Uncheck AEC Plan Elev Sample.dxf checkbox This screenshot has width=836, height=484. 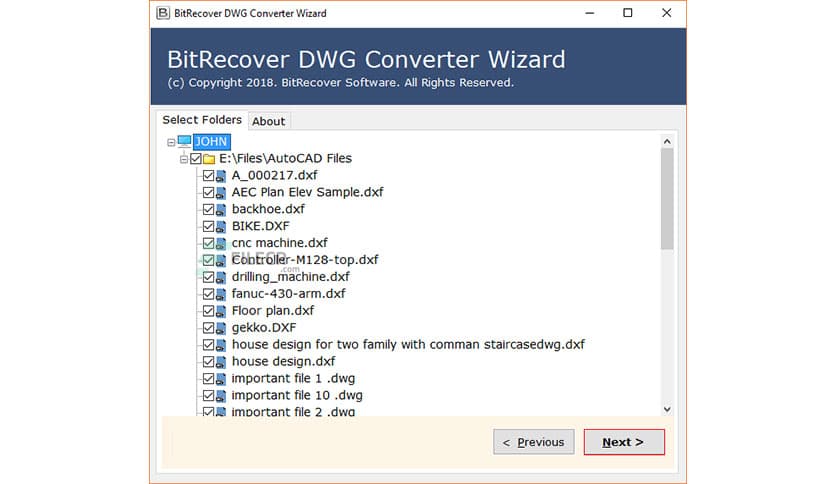(208, 192)
